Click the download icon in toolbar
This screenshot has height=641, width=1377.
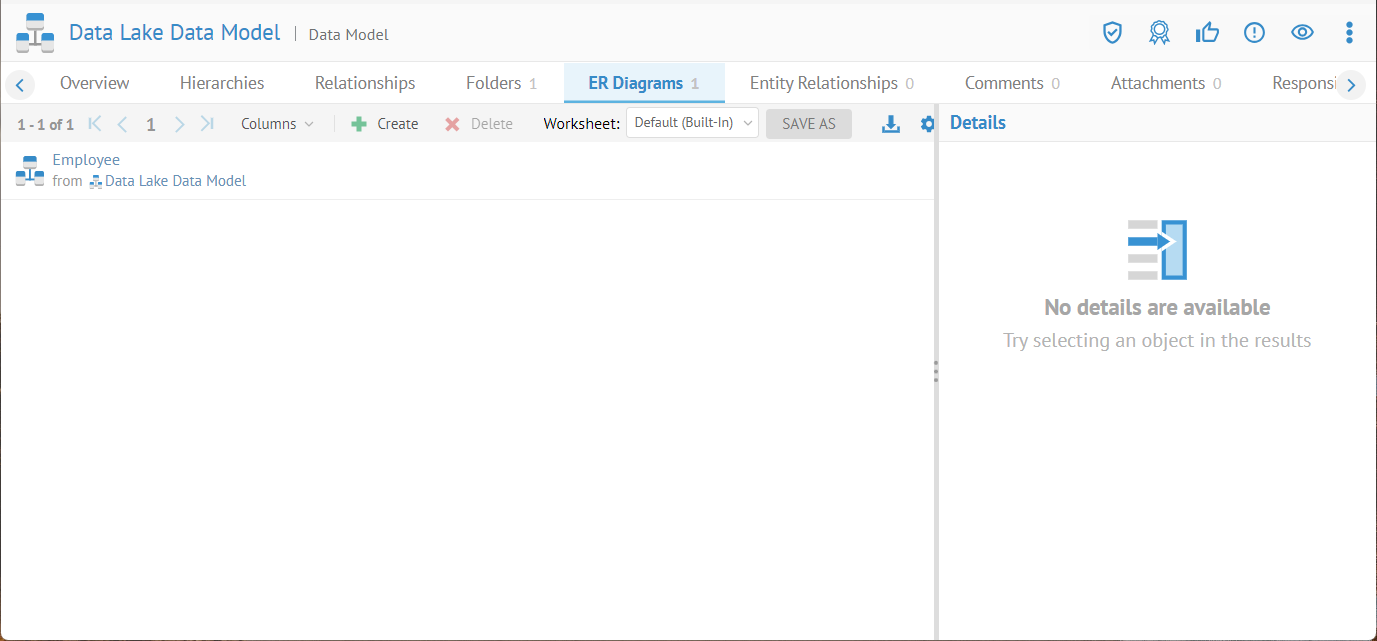891,124
